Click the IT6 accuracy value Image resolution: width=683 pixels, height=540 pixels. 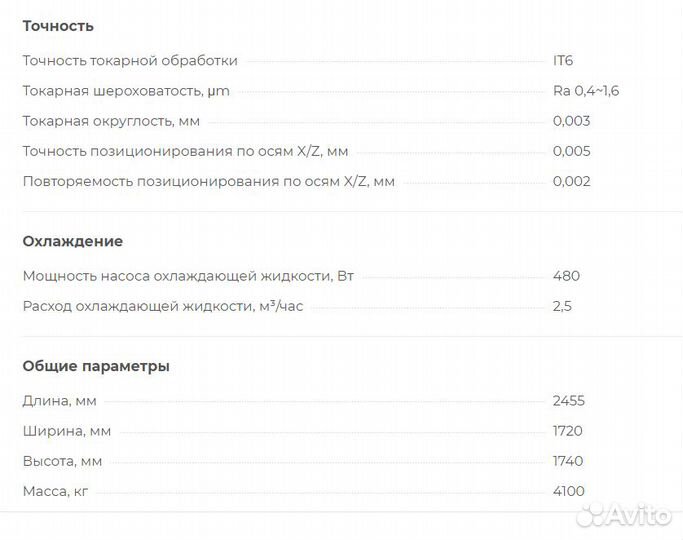[563, 61]
